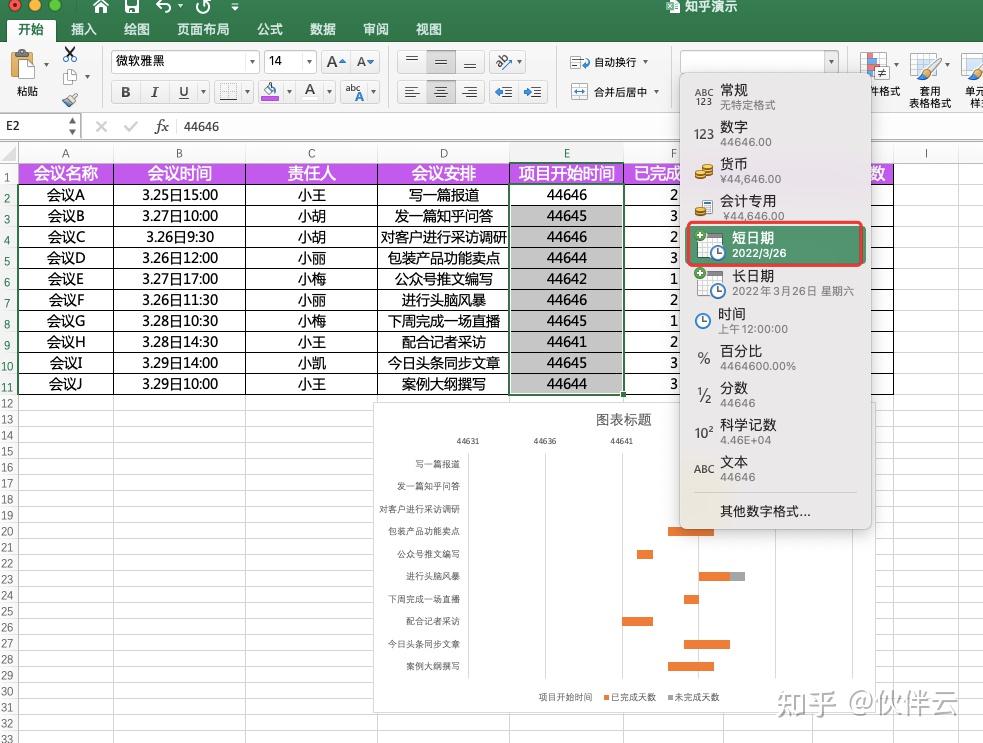The width and height of the screenshot is (983, 743).
Task: Align text right
Action: point(470,92)
